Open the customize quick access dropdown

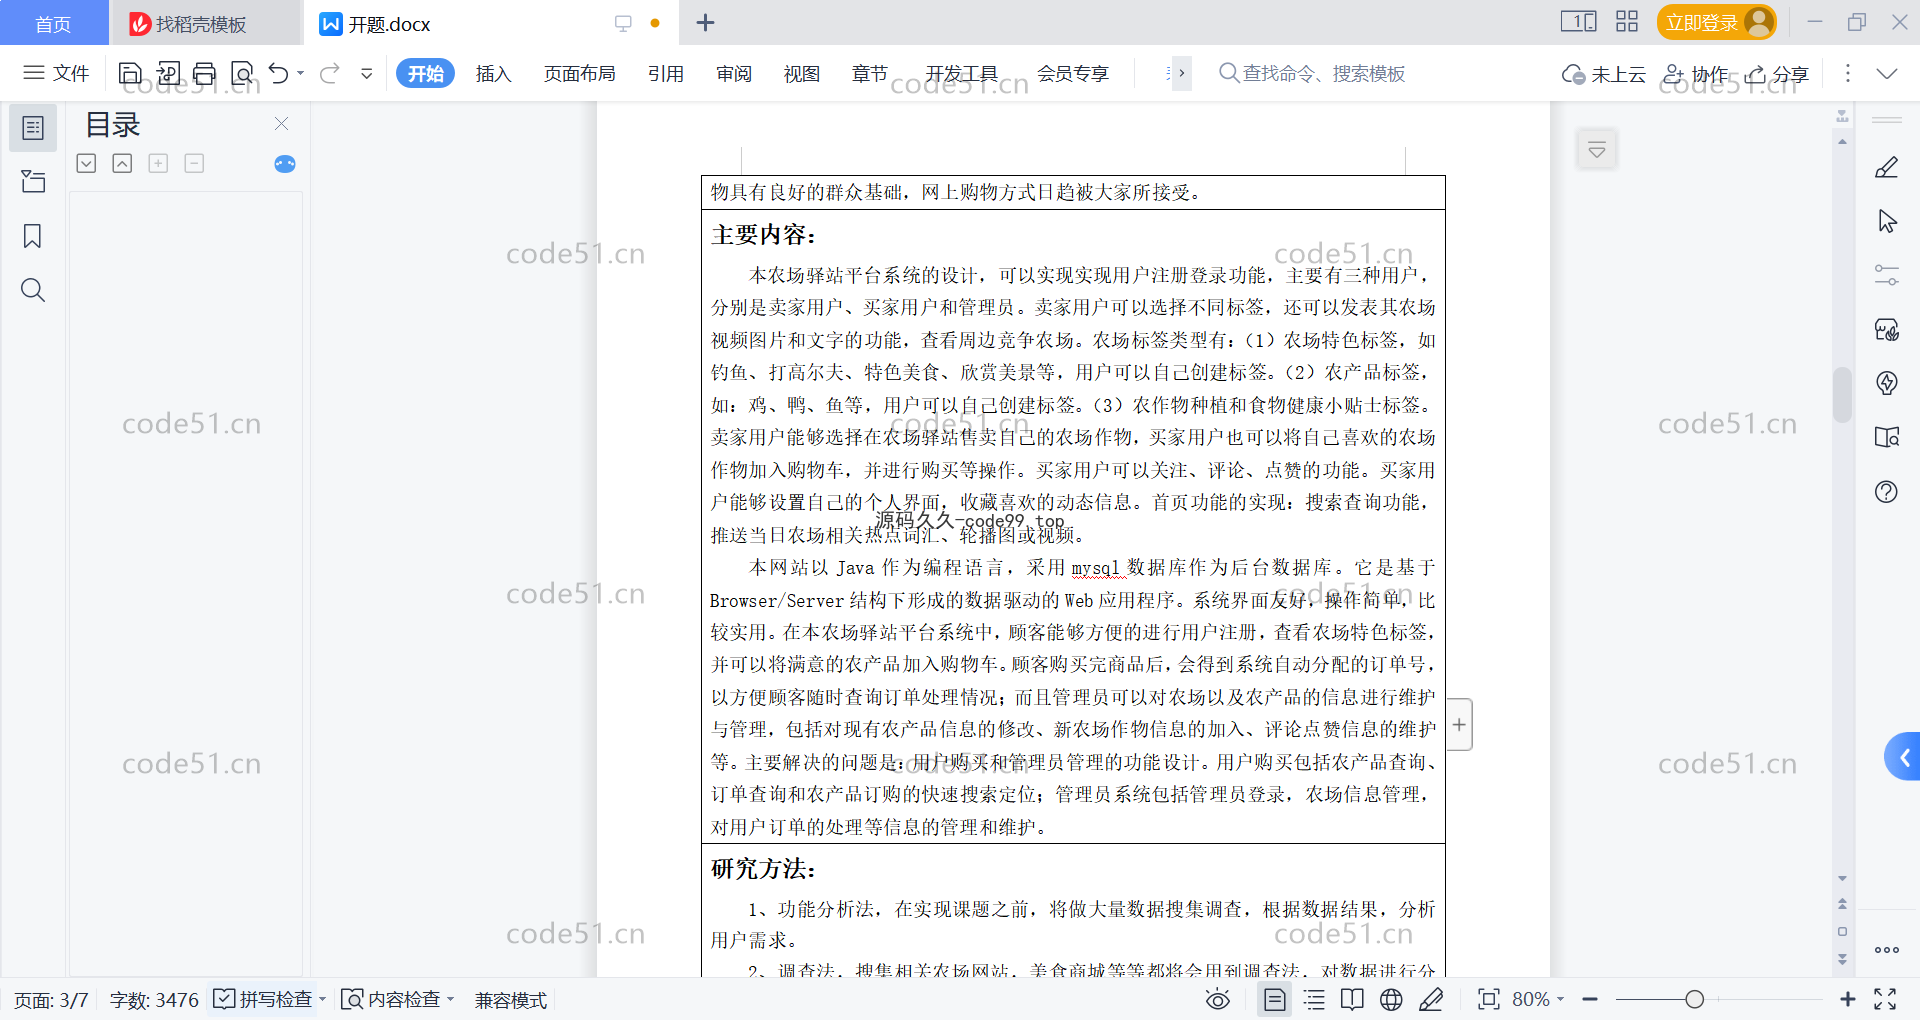367,73
